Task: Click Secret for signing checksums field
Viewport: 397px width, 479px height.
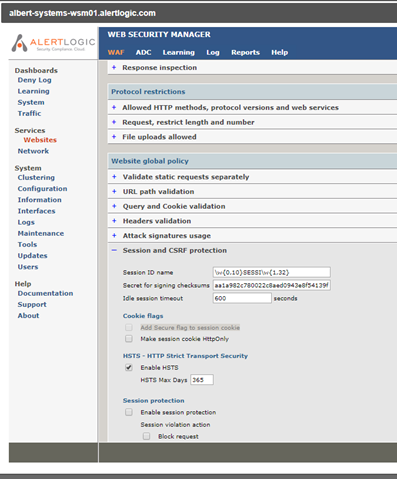Action: (x=272, y=285)
